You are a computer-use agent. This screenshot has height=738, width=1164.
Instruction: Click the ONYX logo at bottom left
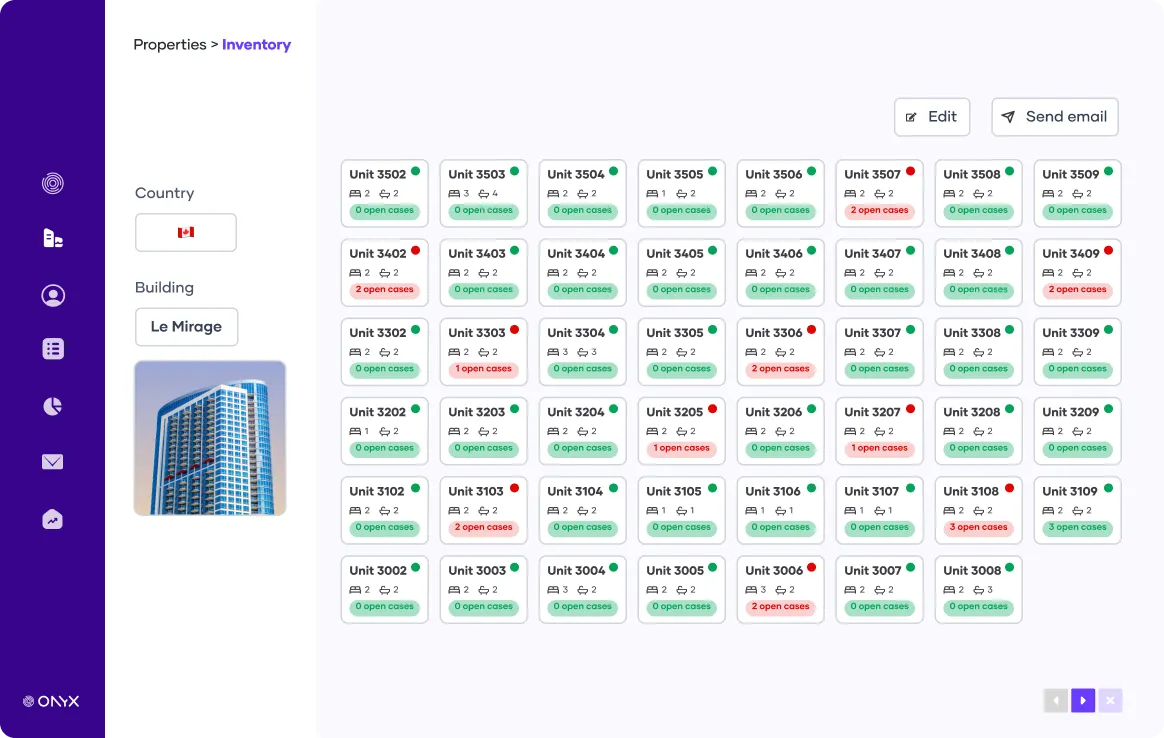pos(51,701)
